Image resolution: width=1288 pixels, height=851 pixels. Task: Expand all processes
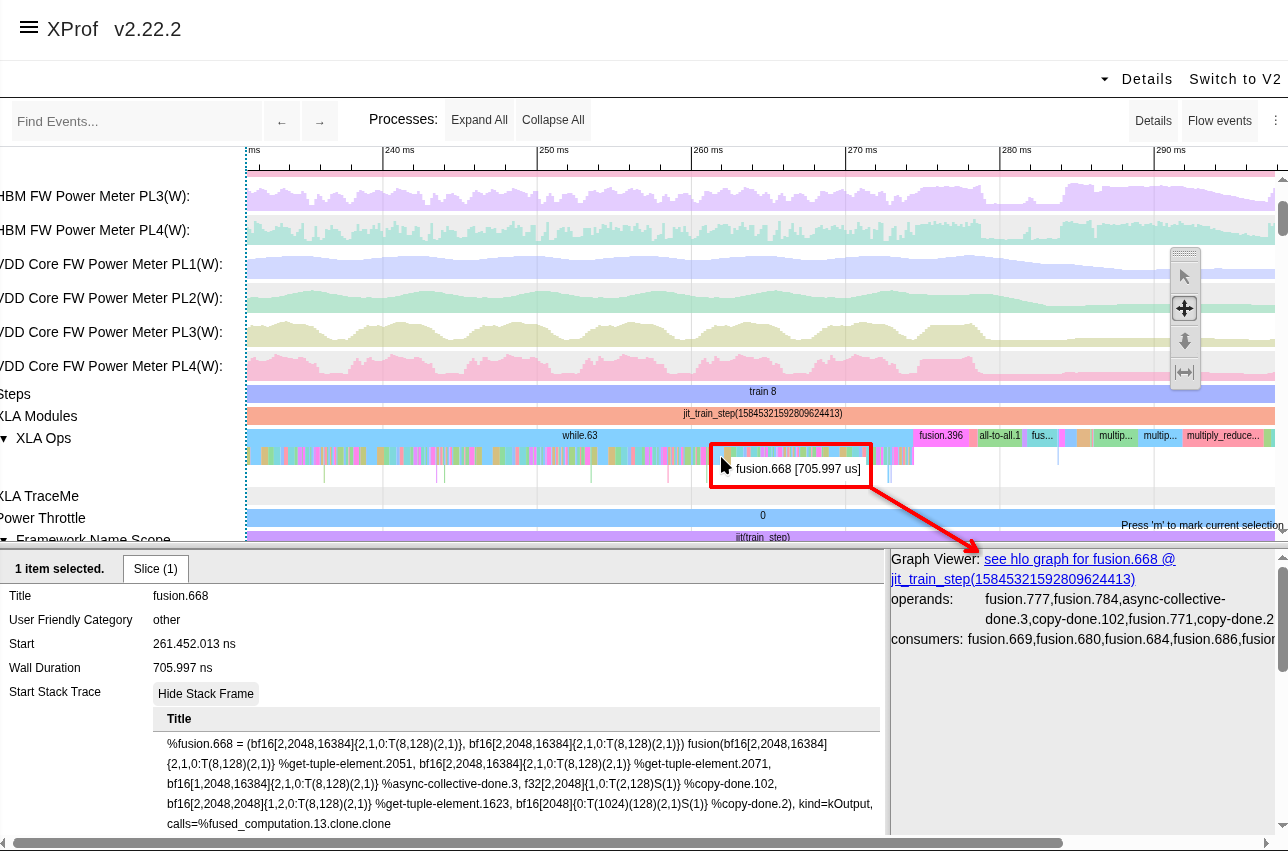click(479, 120)
